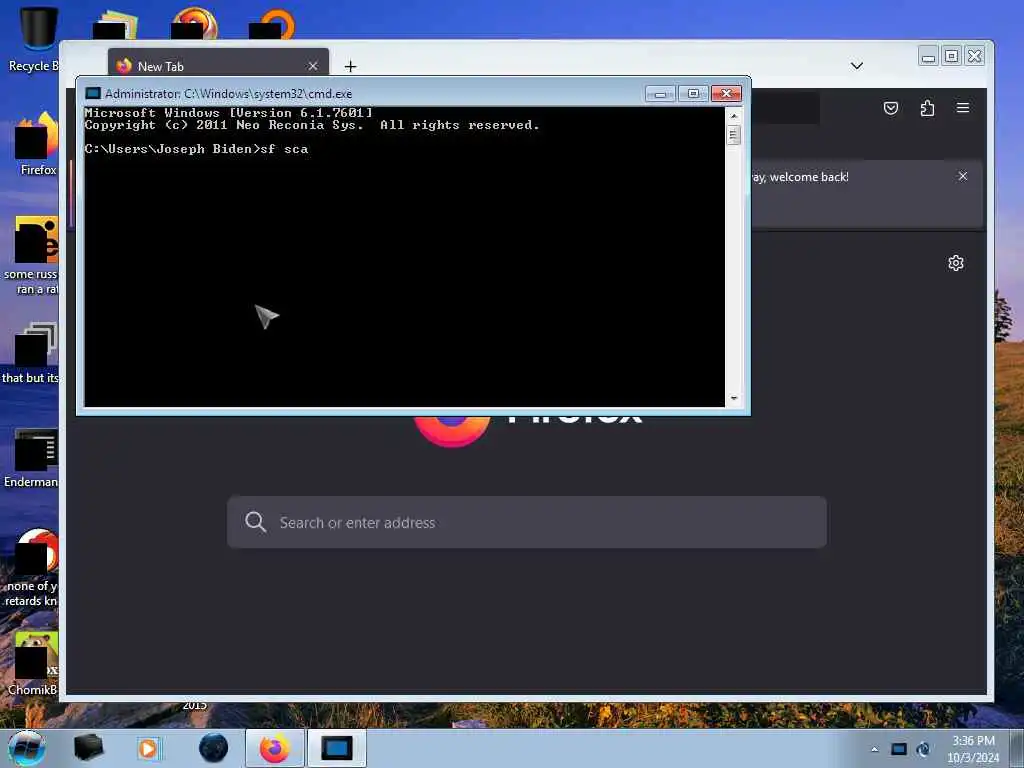This screenshot has height=768, width=1024.
Task: Click the 'Microsoft Windows [Version 6.1.7601]' line
Action: tap(229, 113)
